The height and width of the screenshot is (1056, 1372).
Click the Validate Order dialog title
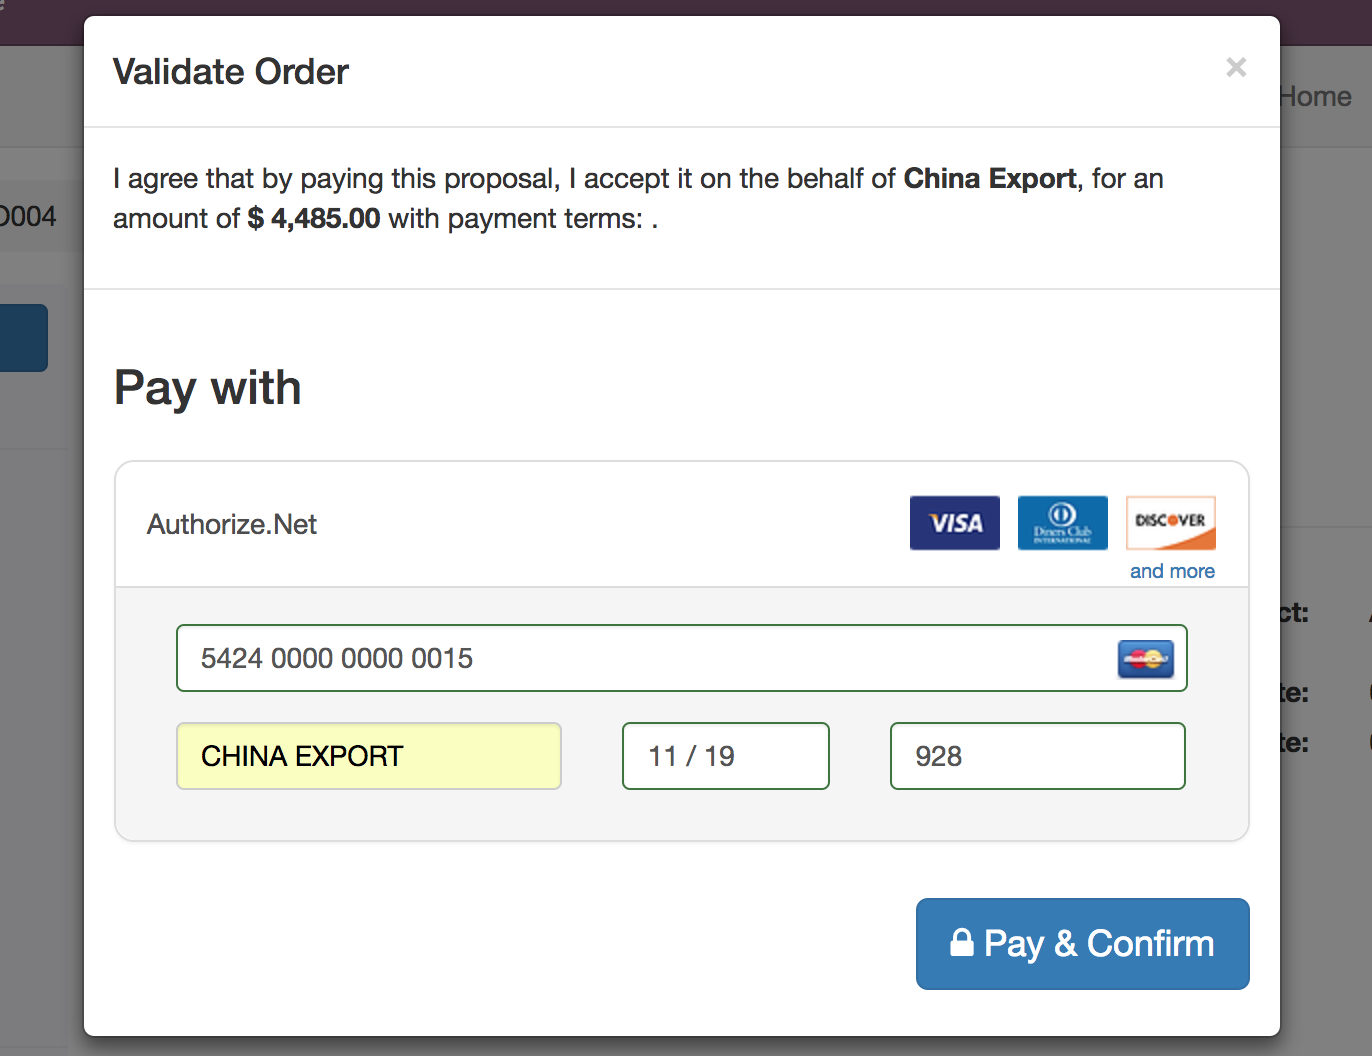tap(231, 72)
